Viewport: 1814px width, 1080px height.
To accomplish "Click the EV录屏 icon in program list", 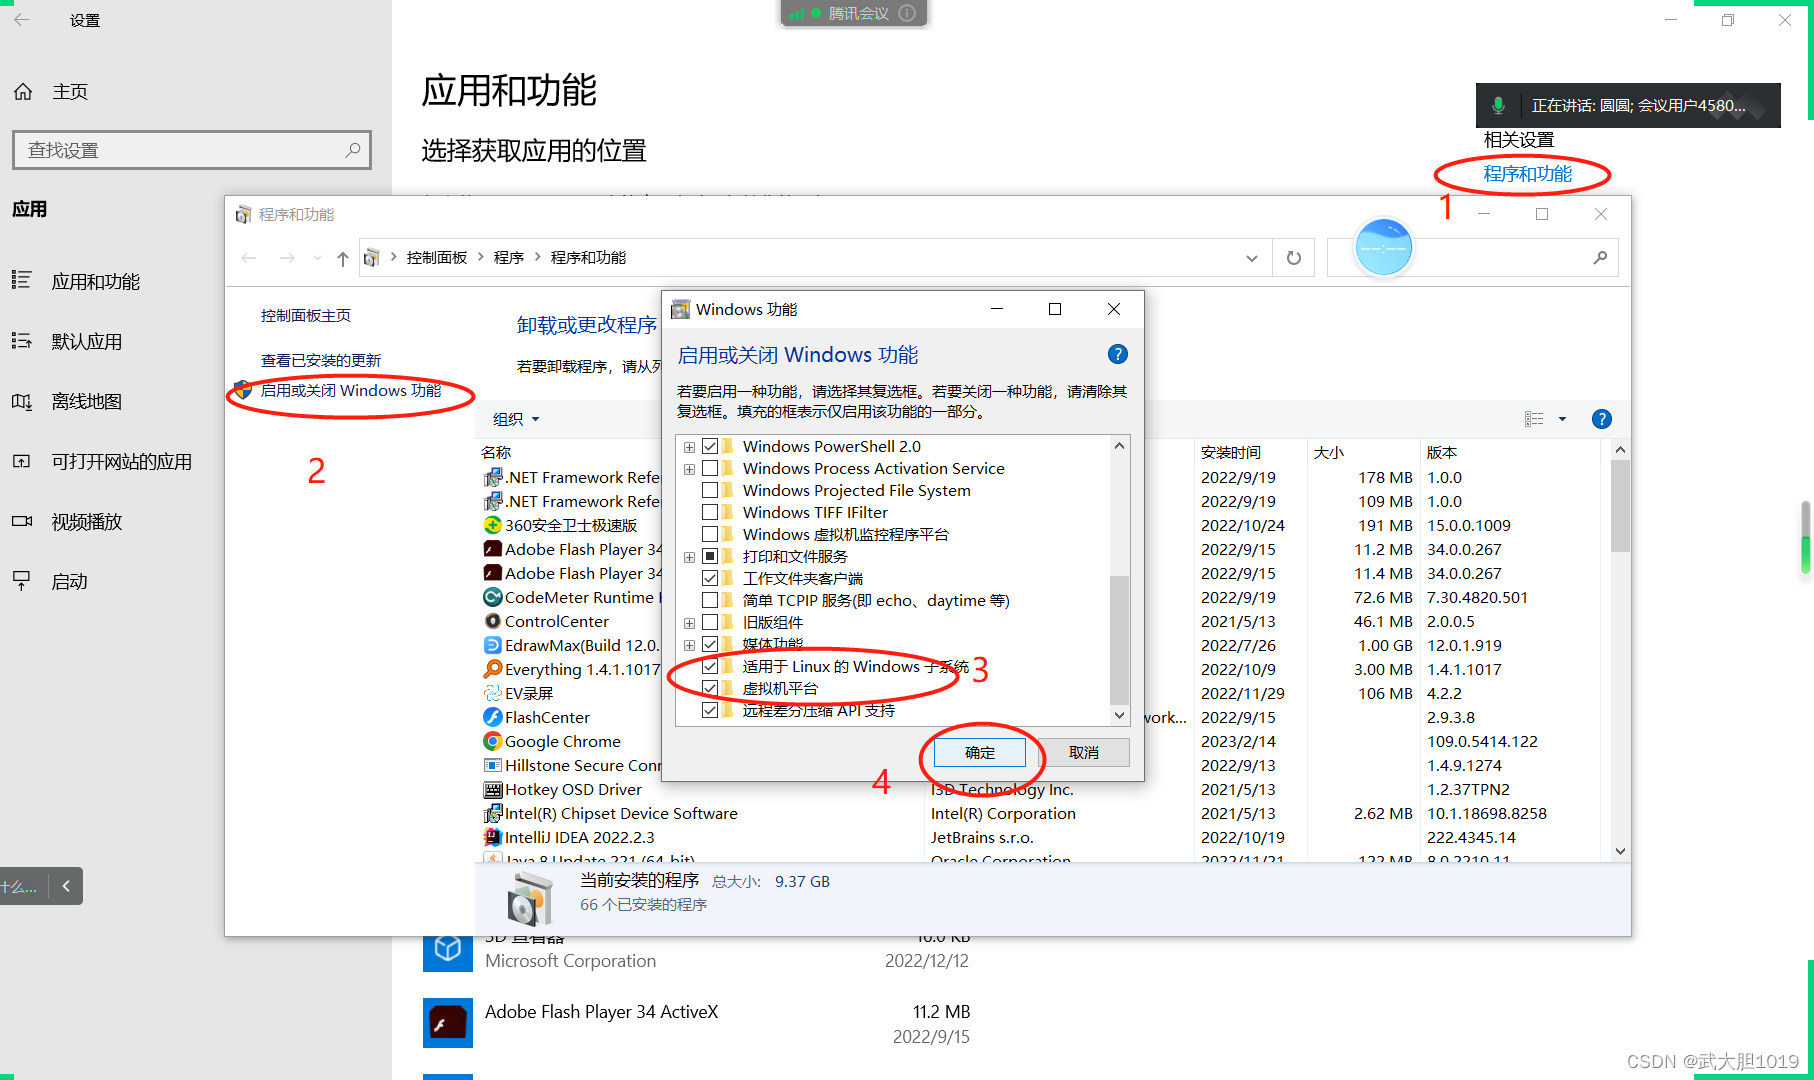I will (492, 693).
